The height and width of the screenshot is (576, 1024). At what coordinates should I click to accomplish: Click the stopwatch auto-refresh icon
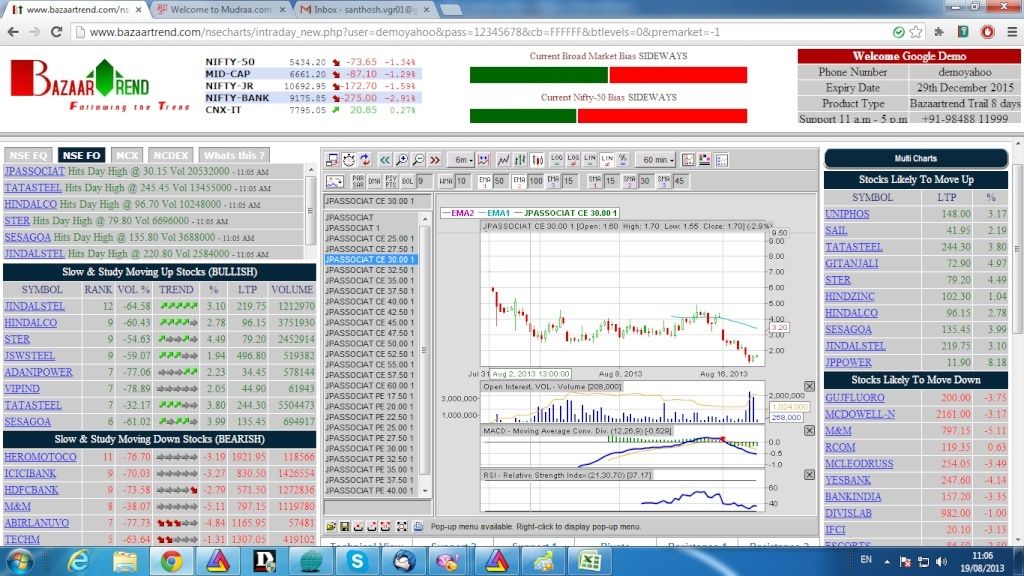pyautogui.click(x=349, y=160)
